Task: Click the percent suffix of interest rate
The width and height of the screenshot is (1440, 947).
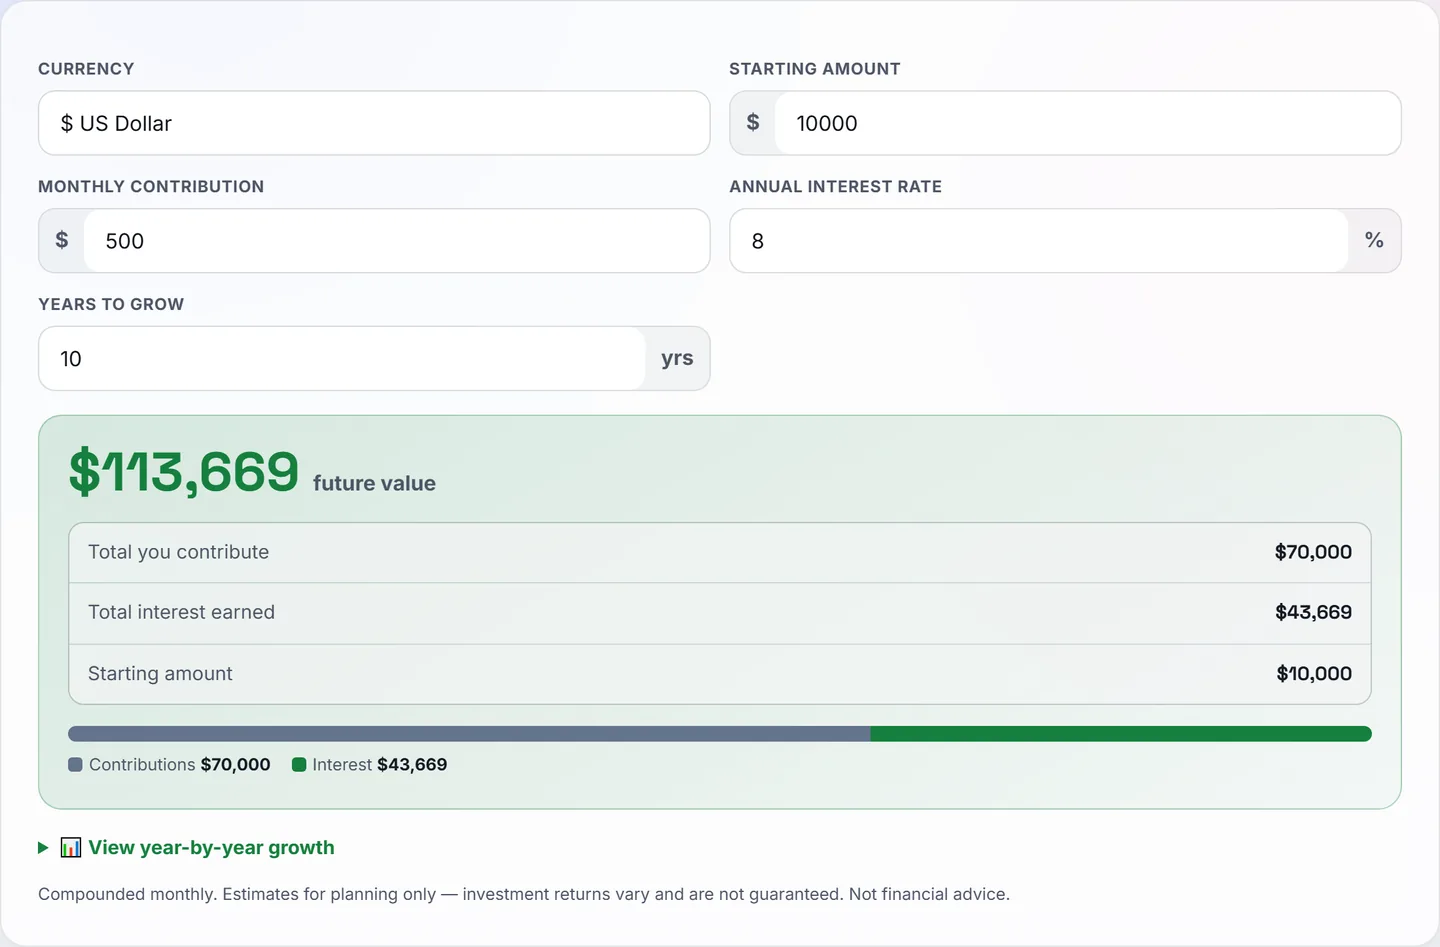Action: [1374, 240]
